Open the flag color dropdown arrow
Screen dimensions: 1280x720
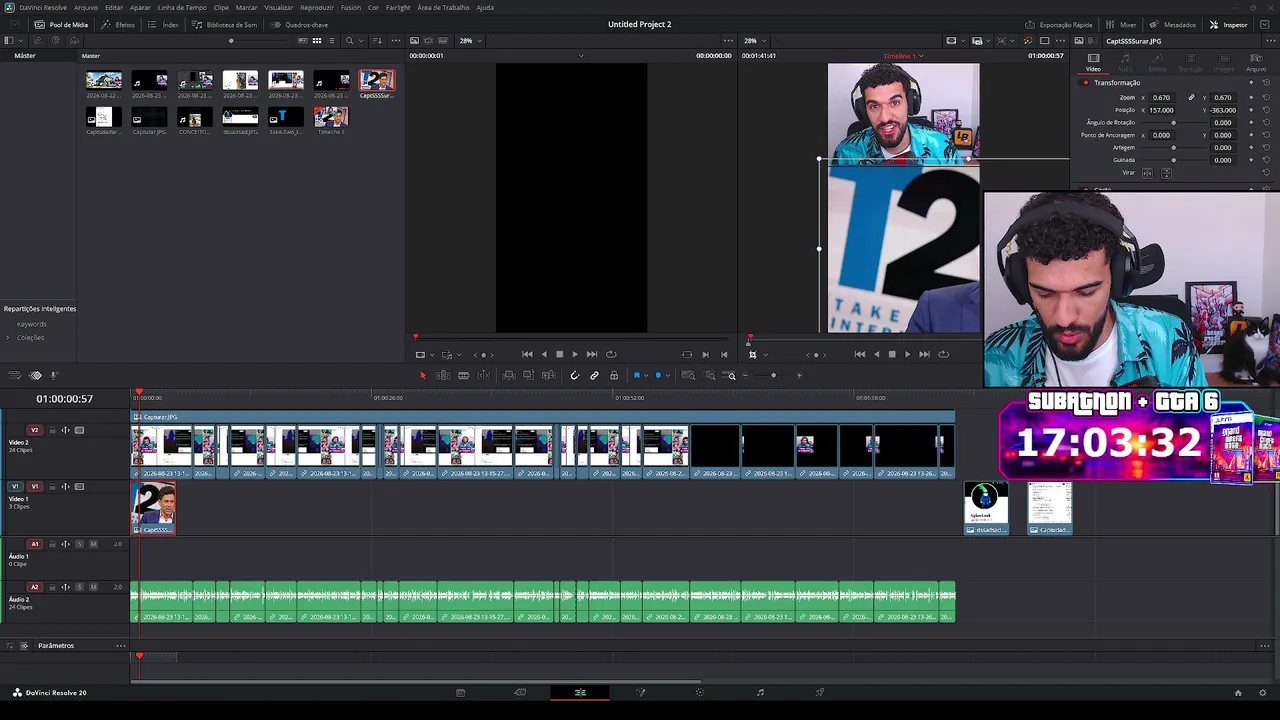click(x=645, y=375)
